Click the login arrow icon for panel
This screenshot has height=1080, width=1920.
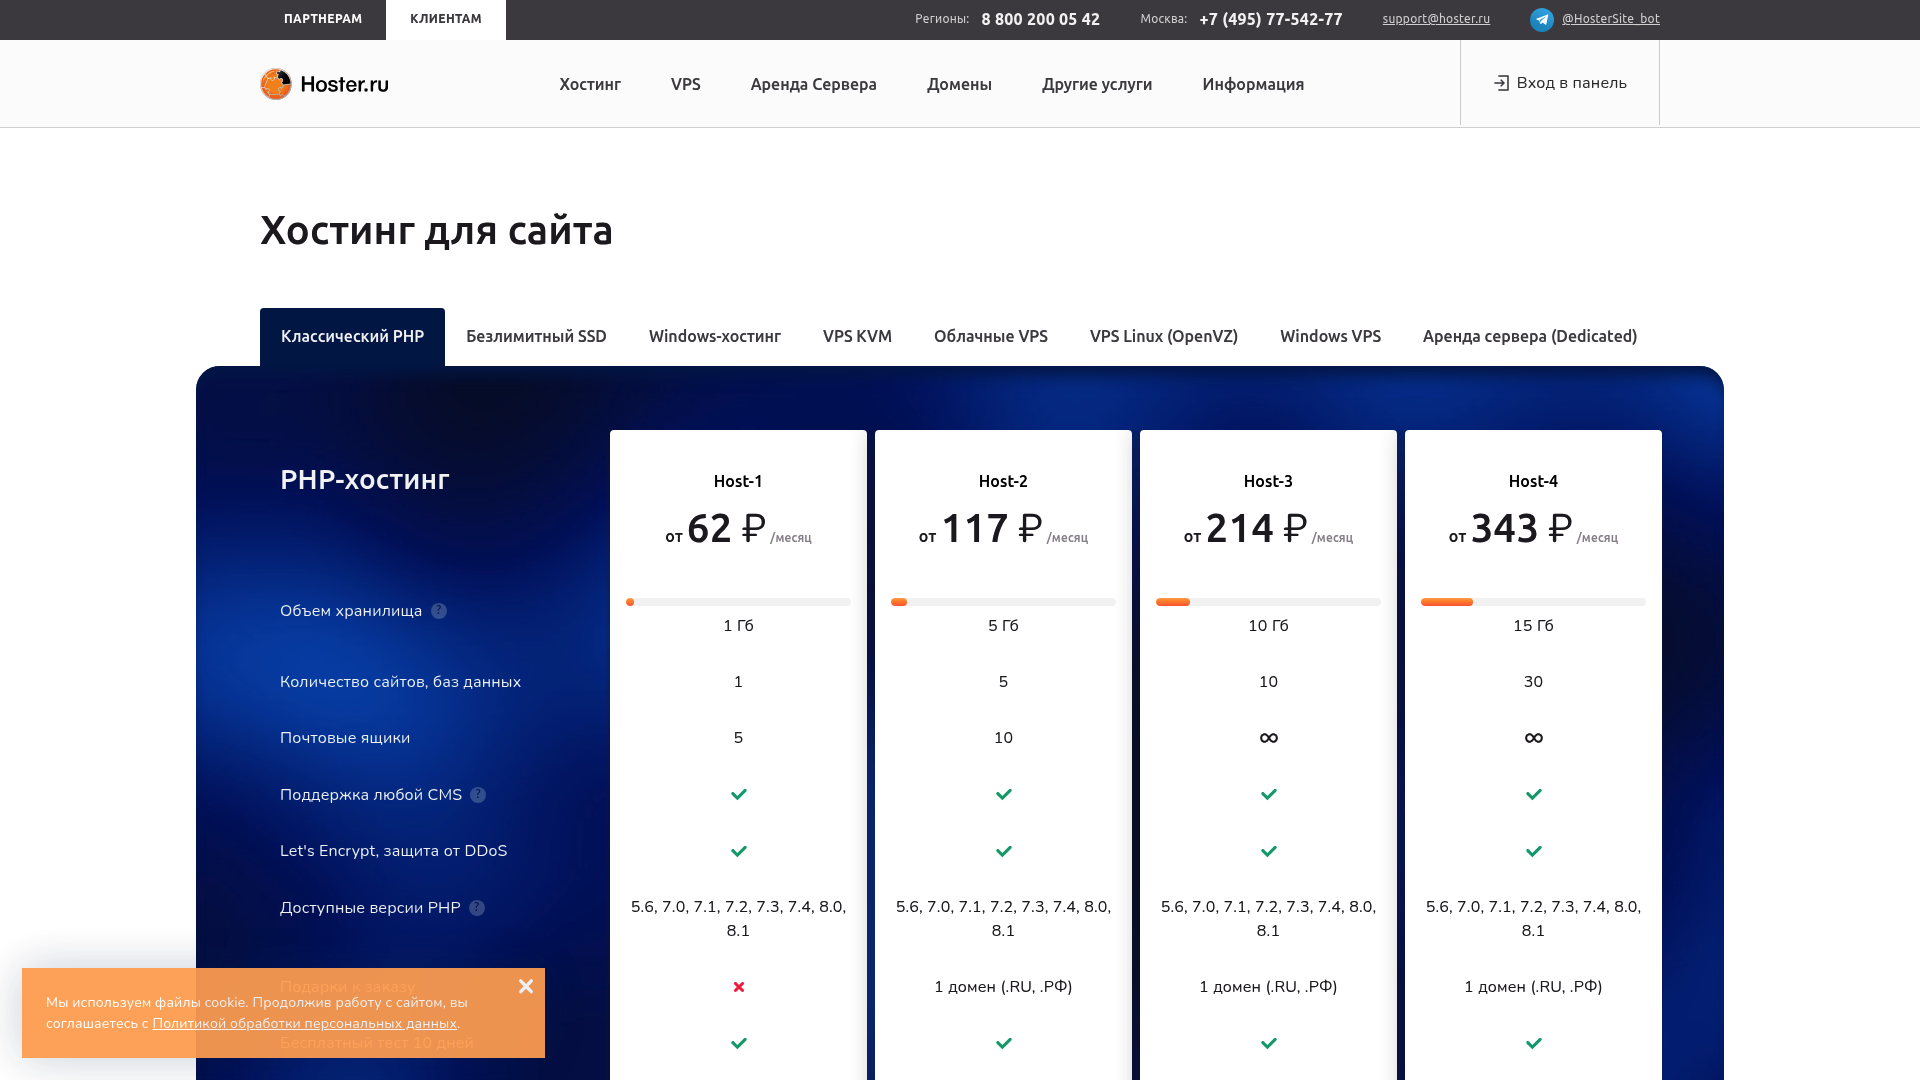pyautogui.click(x=1501, y=83)
